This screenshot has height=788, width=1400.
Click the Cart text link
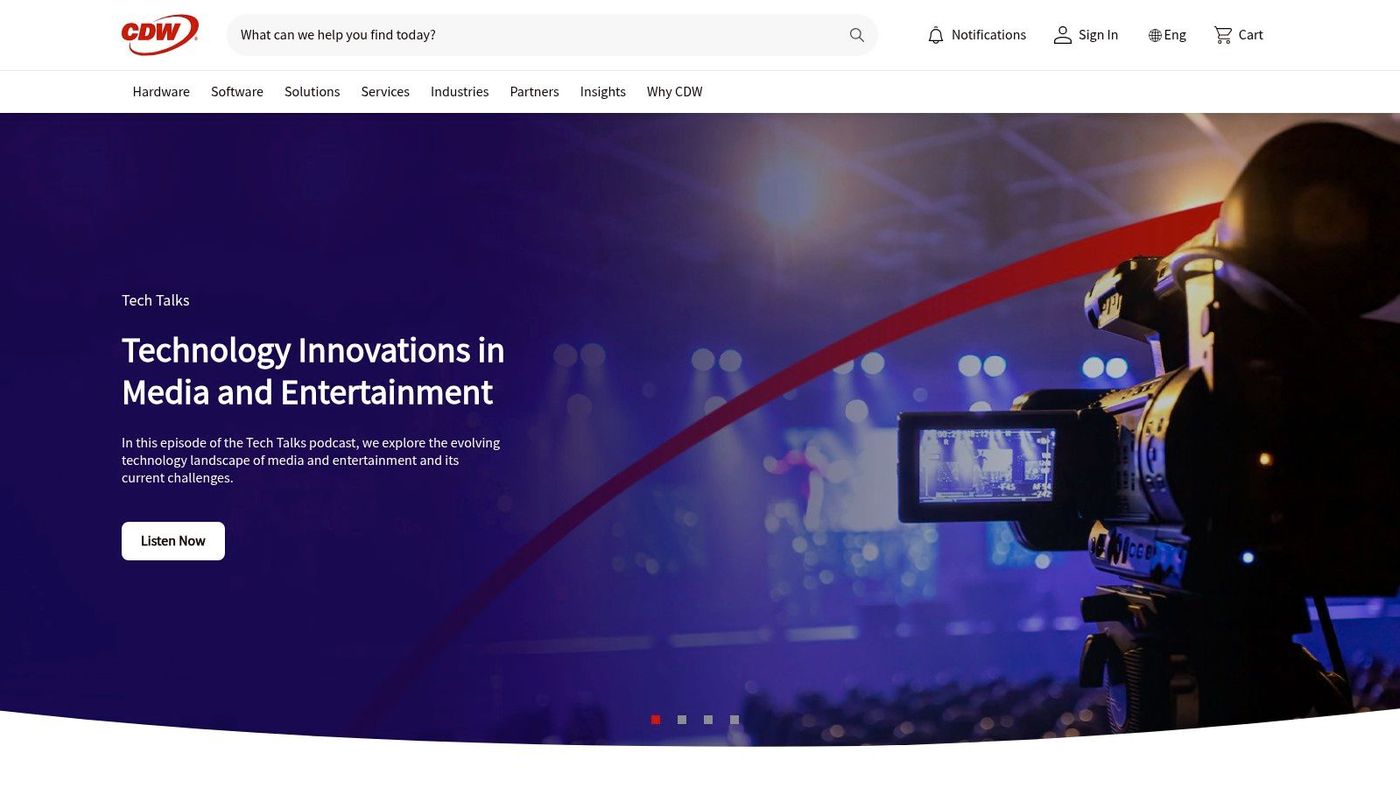pos(1251,35)
